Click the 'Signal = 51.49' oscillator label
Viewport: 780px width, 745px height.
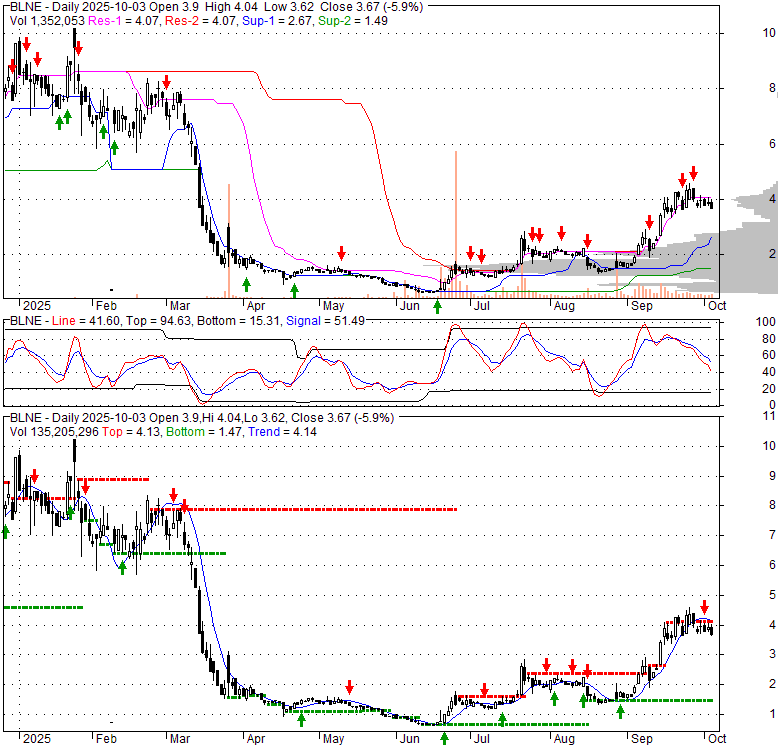pyautogui.click(x=325, y=321)
